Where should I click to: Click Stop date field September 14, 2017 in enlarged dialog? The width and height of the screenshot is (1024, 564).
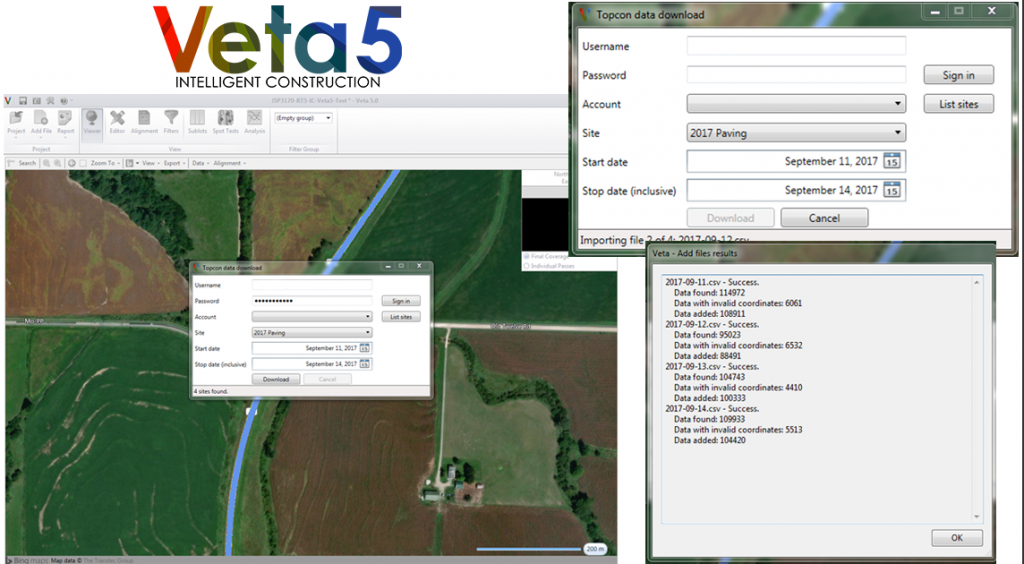pos(796,190)
